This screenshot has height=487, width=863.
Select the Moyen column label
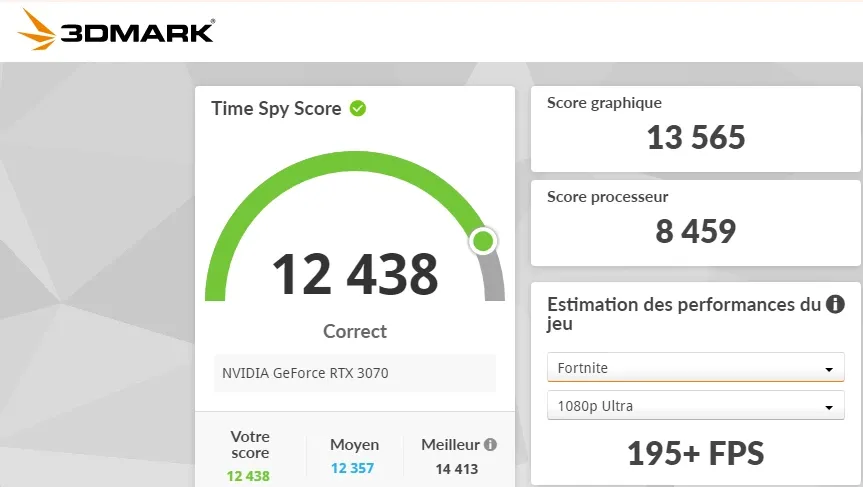tap(354, 445)
